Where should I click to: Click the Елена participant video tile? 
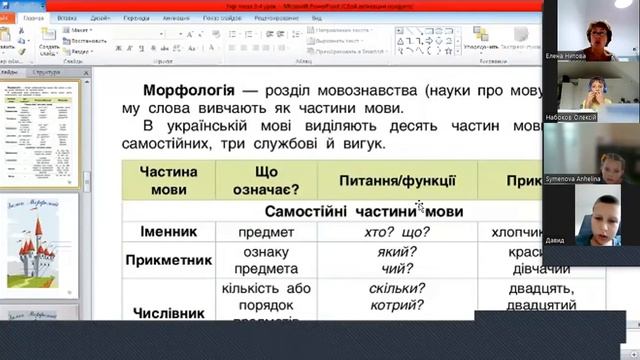click(x=591, y=31)
